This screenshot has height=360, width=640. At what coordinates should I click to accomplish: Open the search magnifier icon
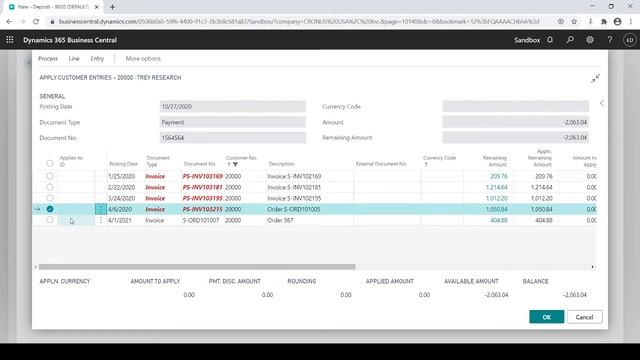coord(570,40)
